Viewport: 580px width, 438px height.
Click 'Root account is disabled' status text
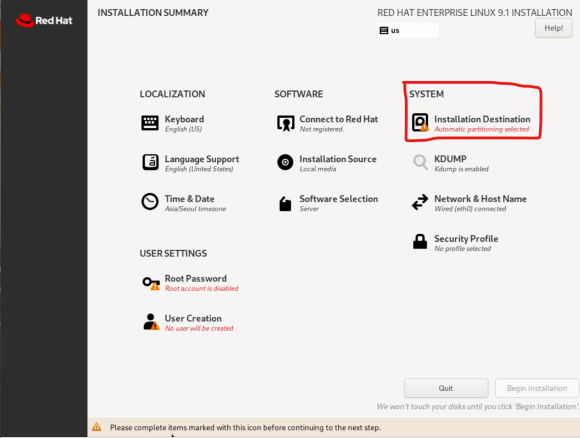(x=202, y=288)
